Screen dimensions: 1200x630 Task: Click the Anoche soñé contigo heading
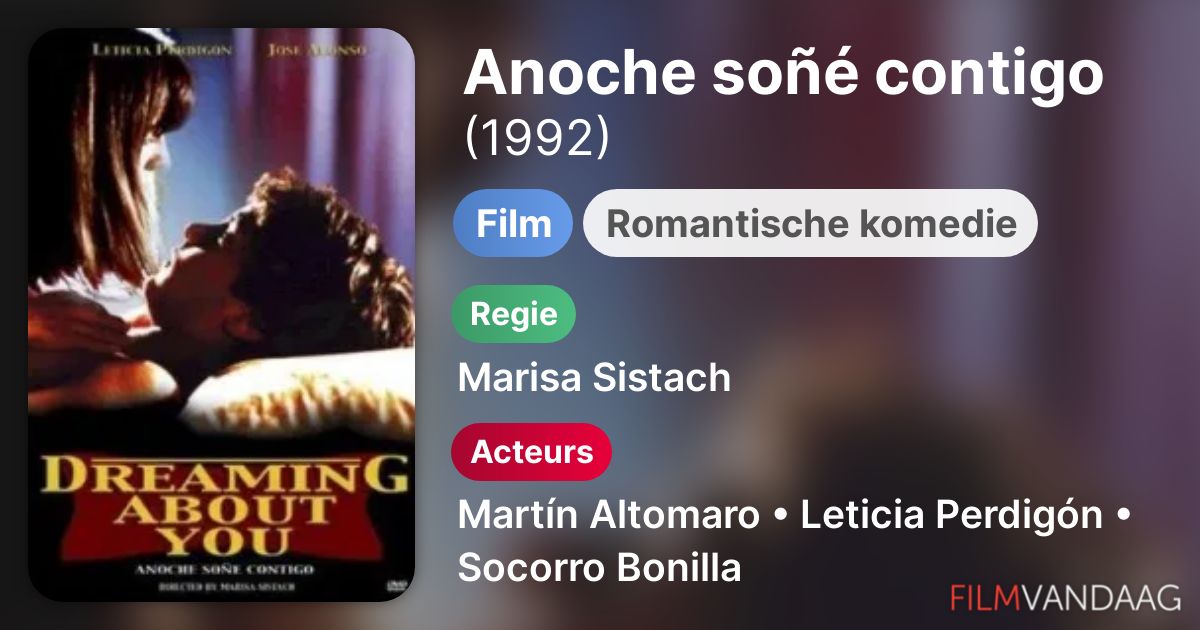[x=783, y=72]
